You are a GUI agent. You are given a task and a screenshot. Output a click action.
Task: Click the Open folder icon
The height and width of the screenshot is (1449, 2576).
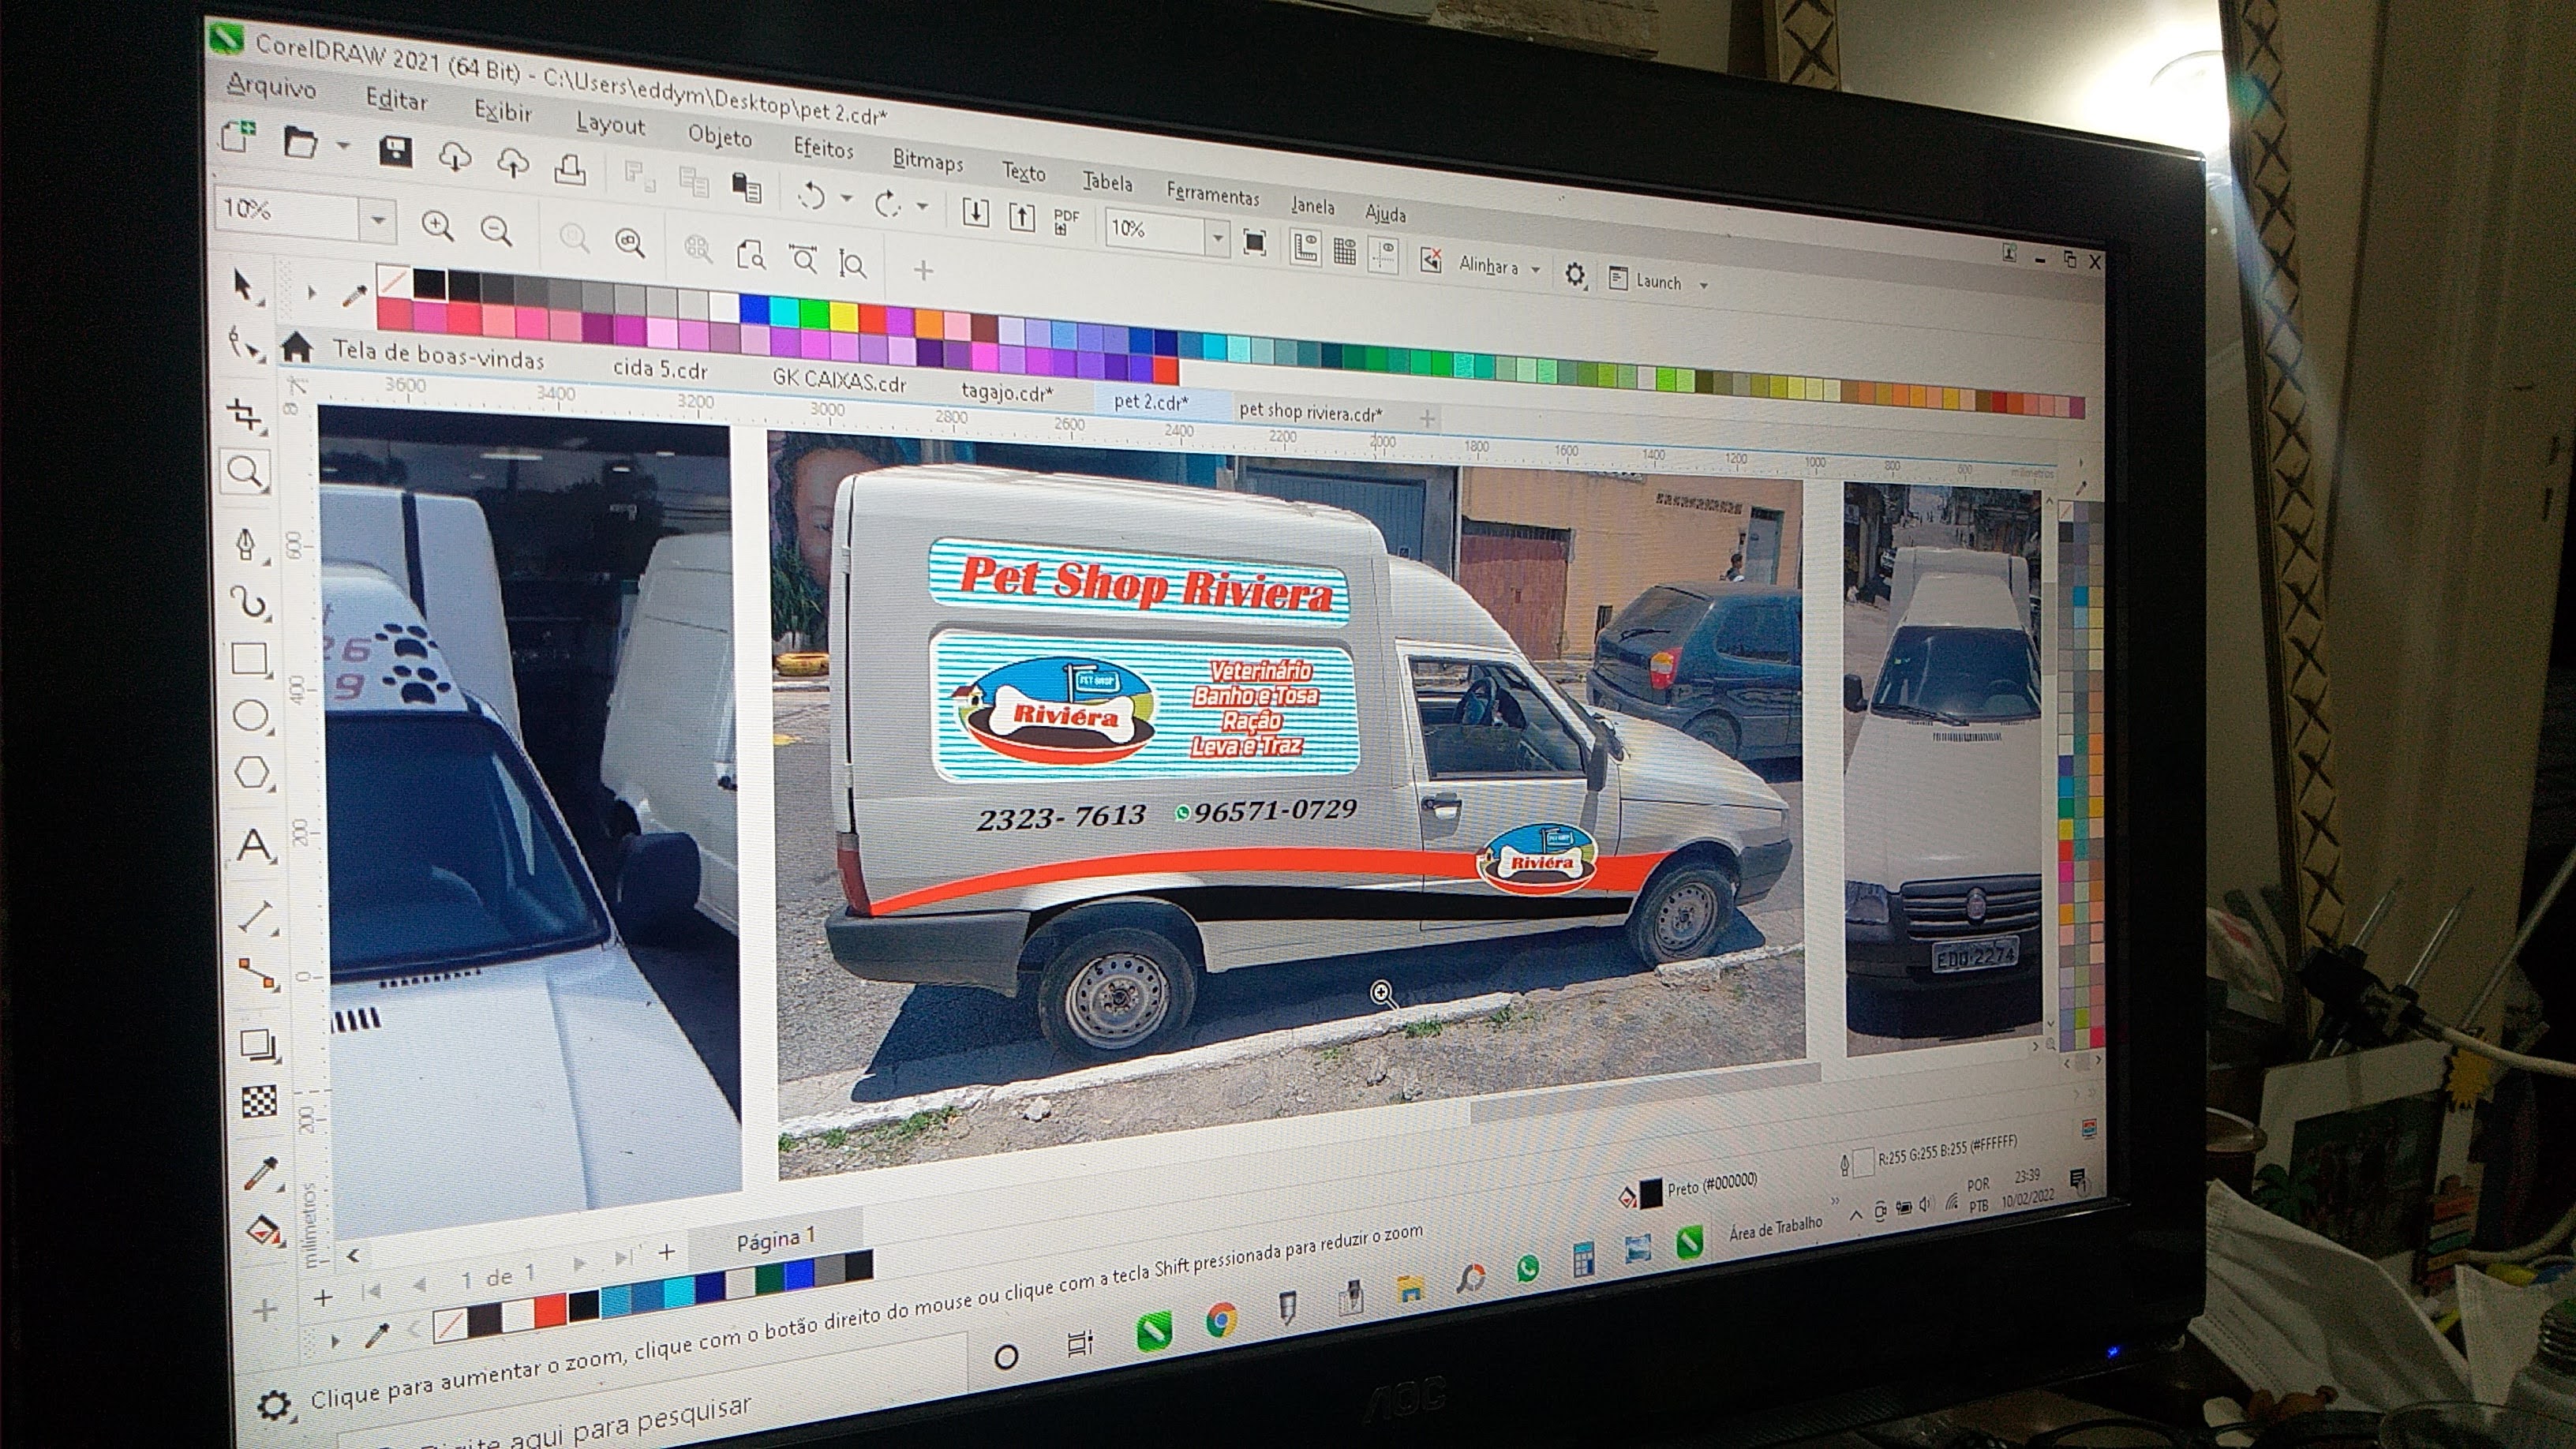click(300, 143)
